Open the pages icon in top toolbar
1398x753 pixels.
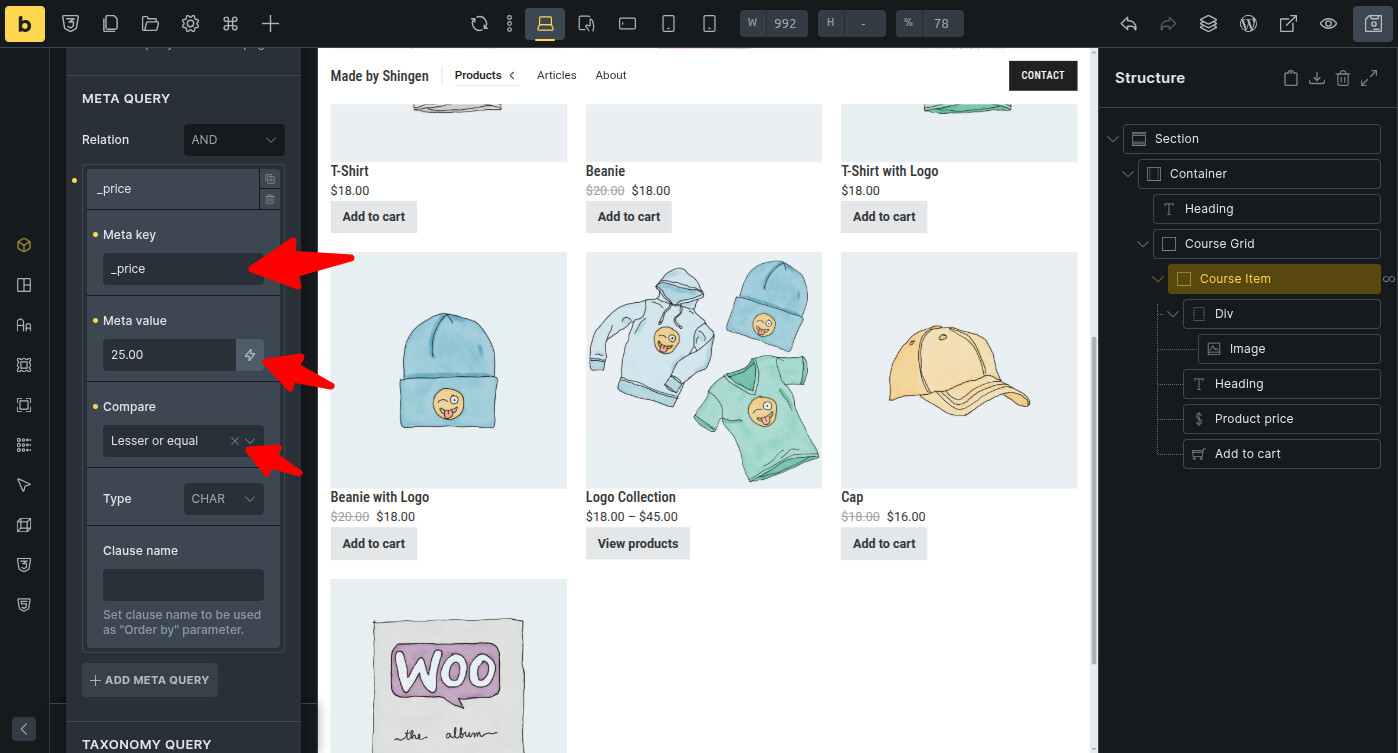click(x=110, y=23)
